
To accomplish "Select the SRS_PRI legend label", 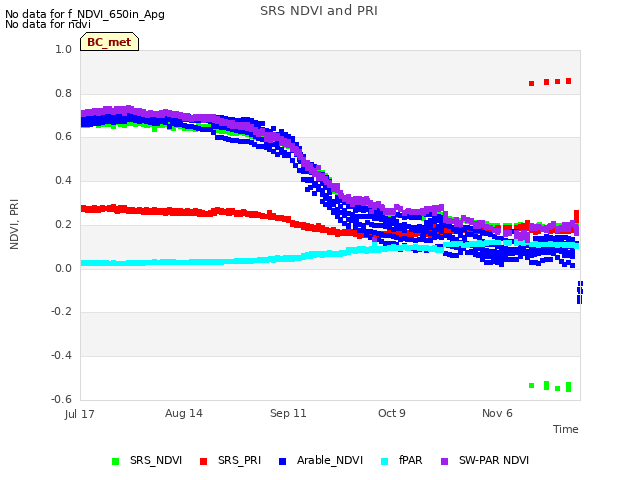I will (239, 460).
